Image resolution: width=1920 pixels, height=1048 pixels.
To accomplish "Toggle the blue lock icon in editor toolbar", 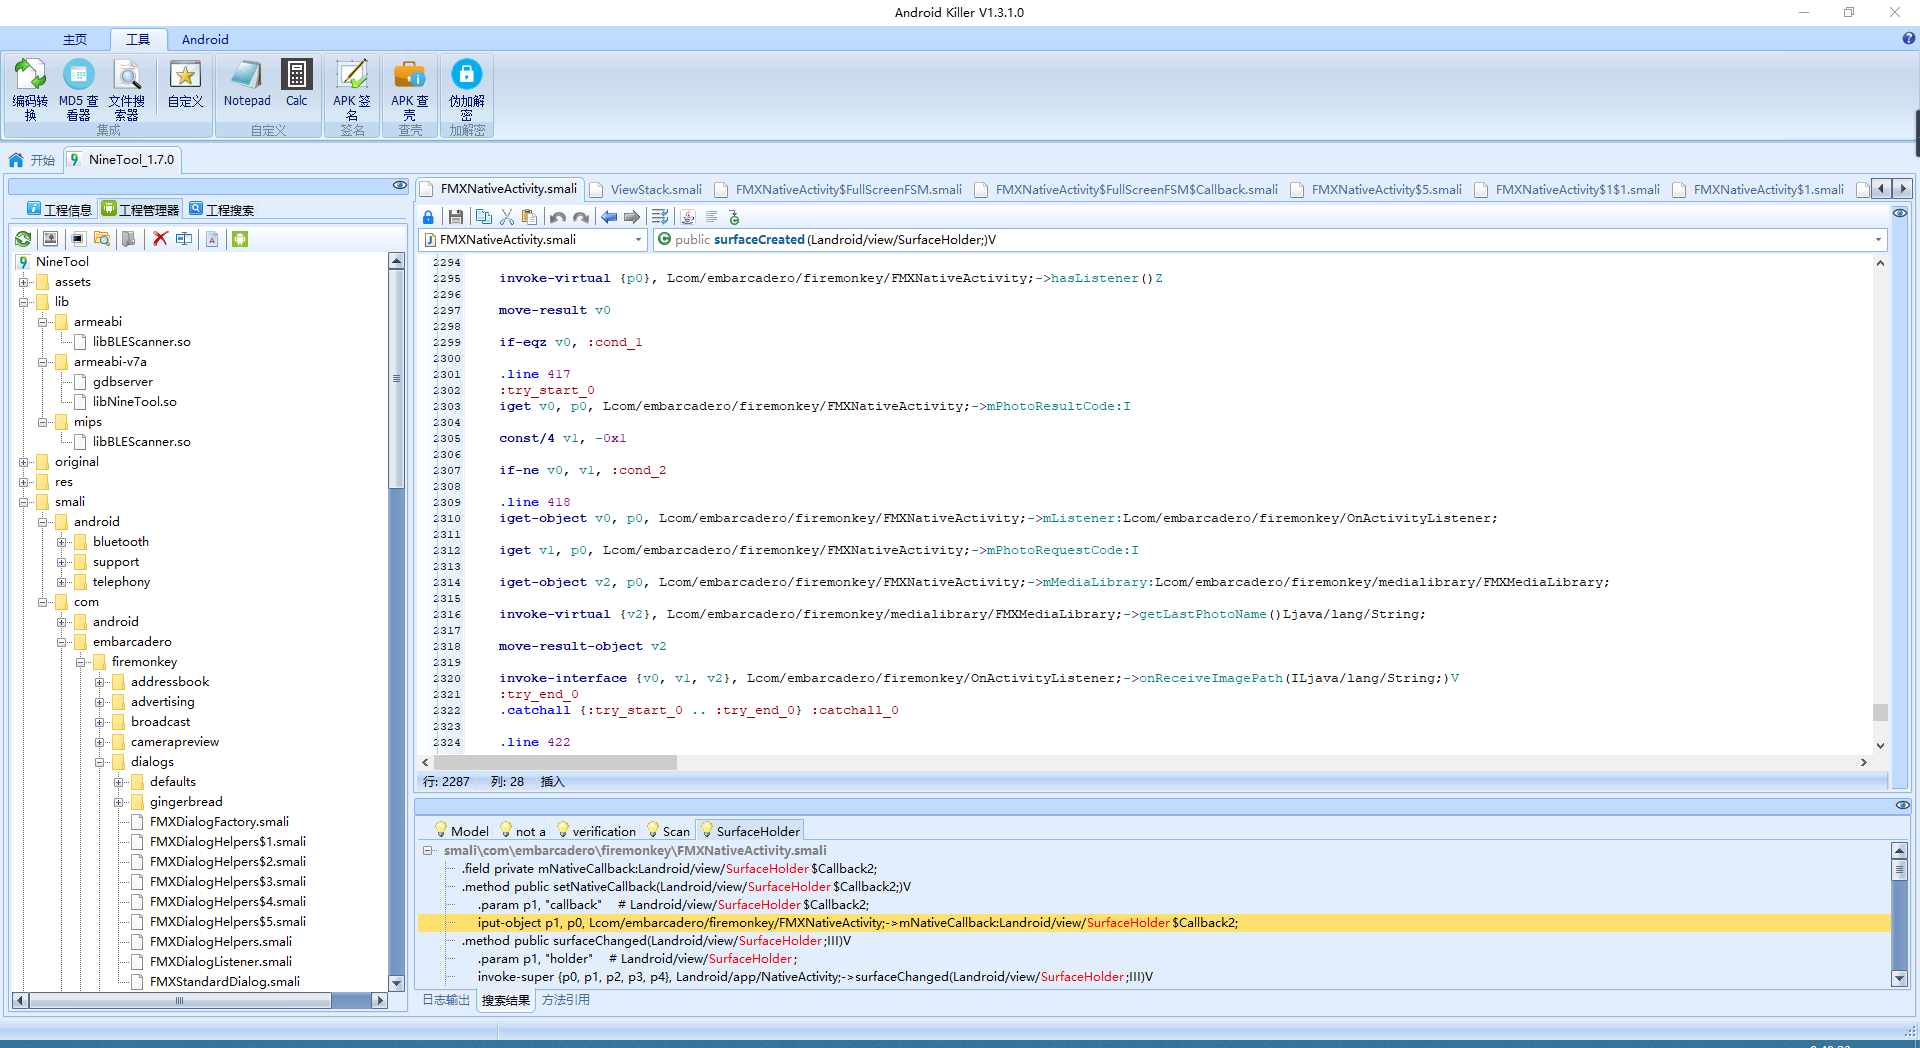I will coord(428,217).
